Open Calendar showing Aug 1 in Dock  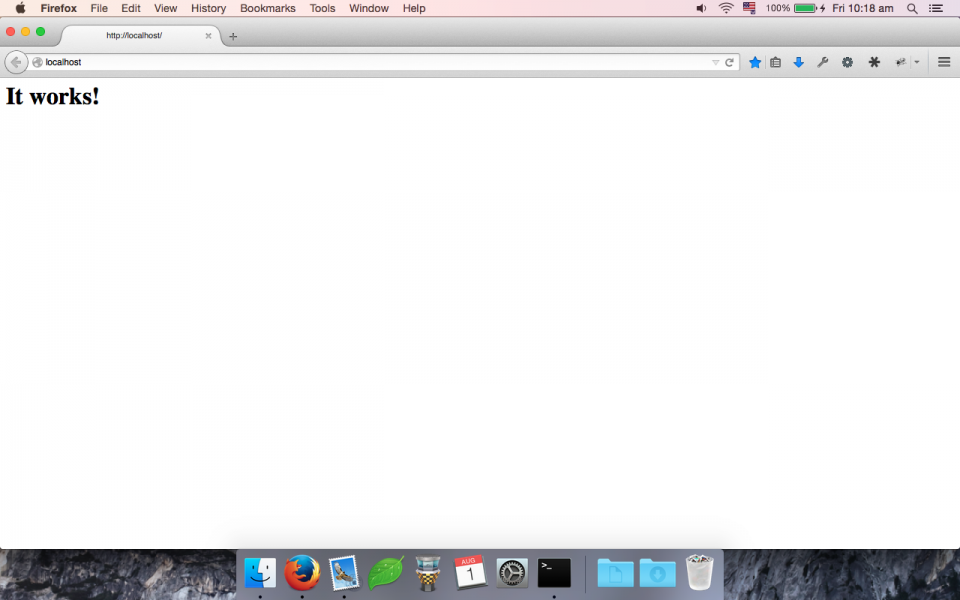[x=470, y=573]
